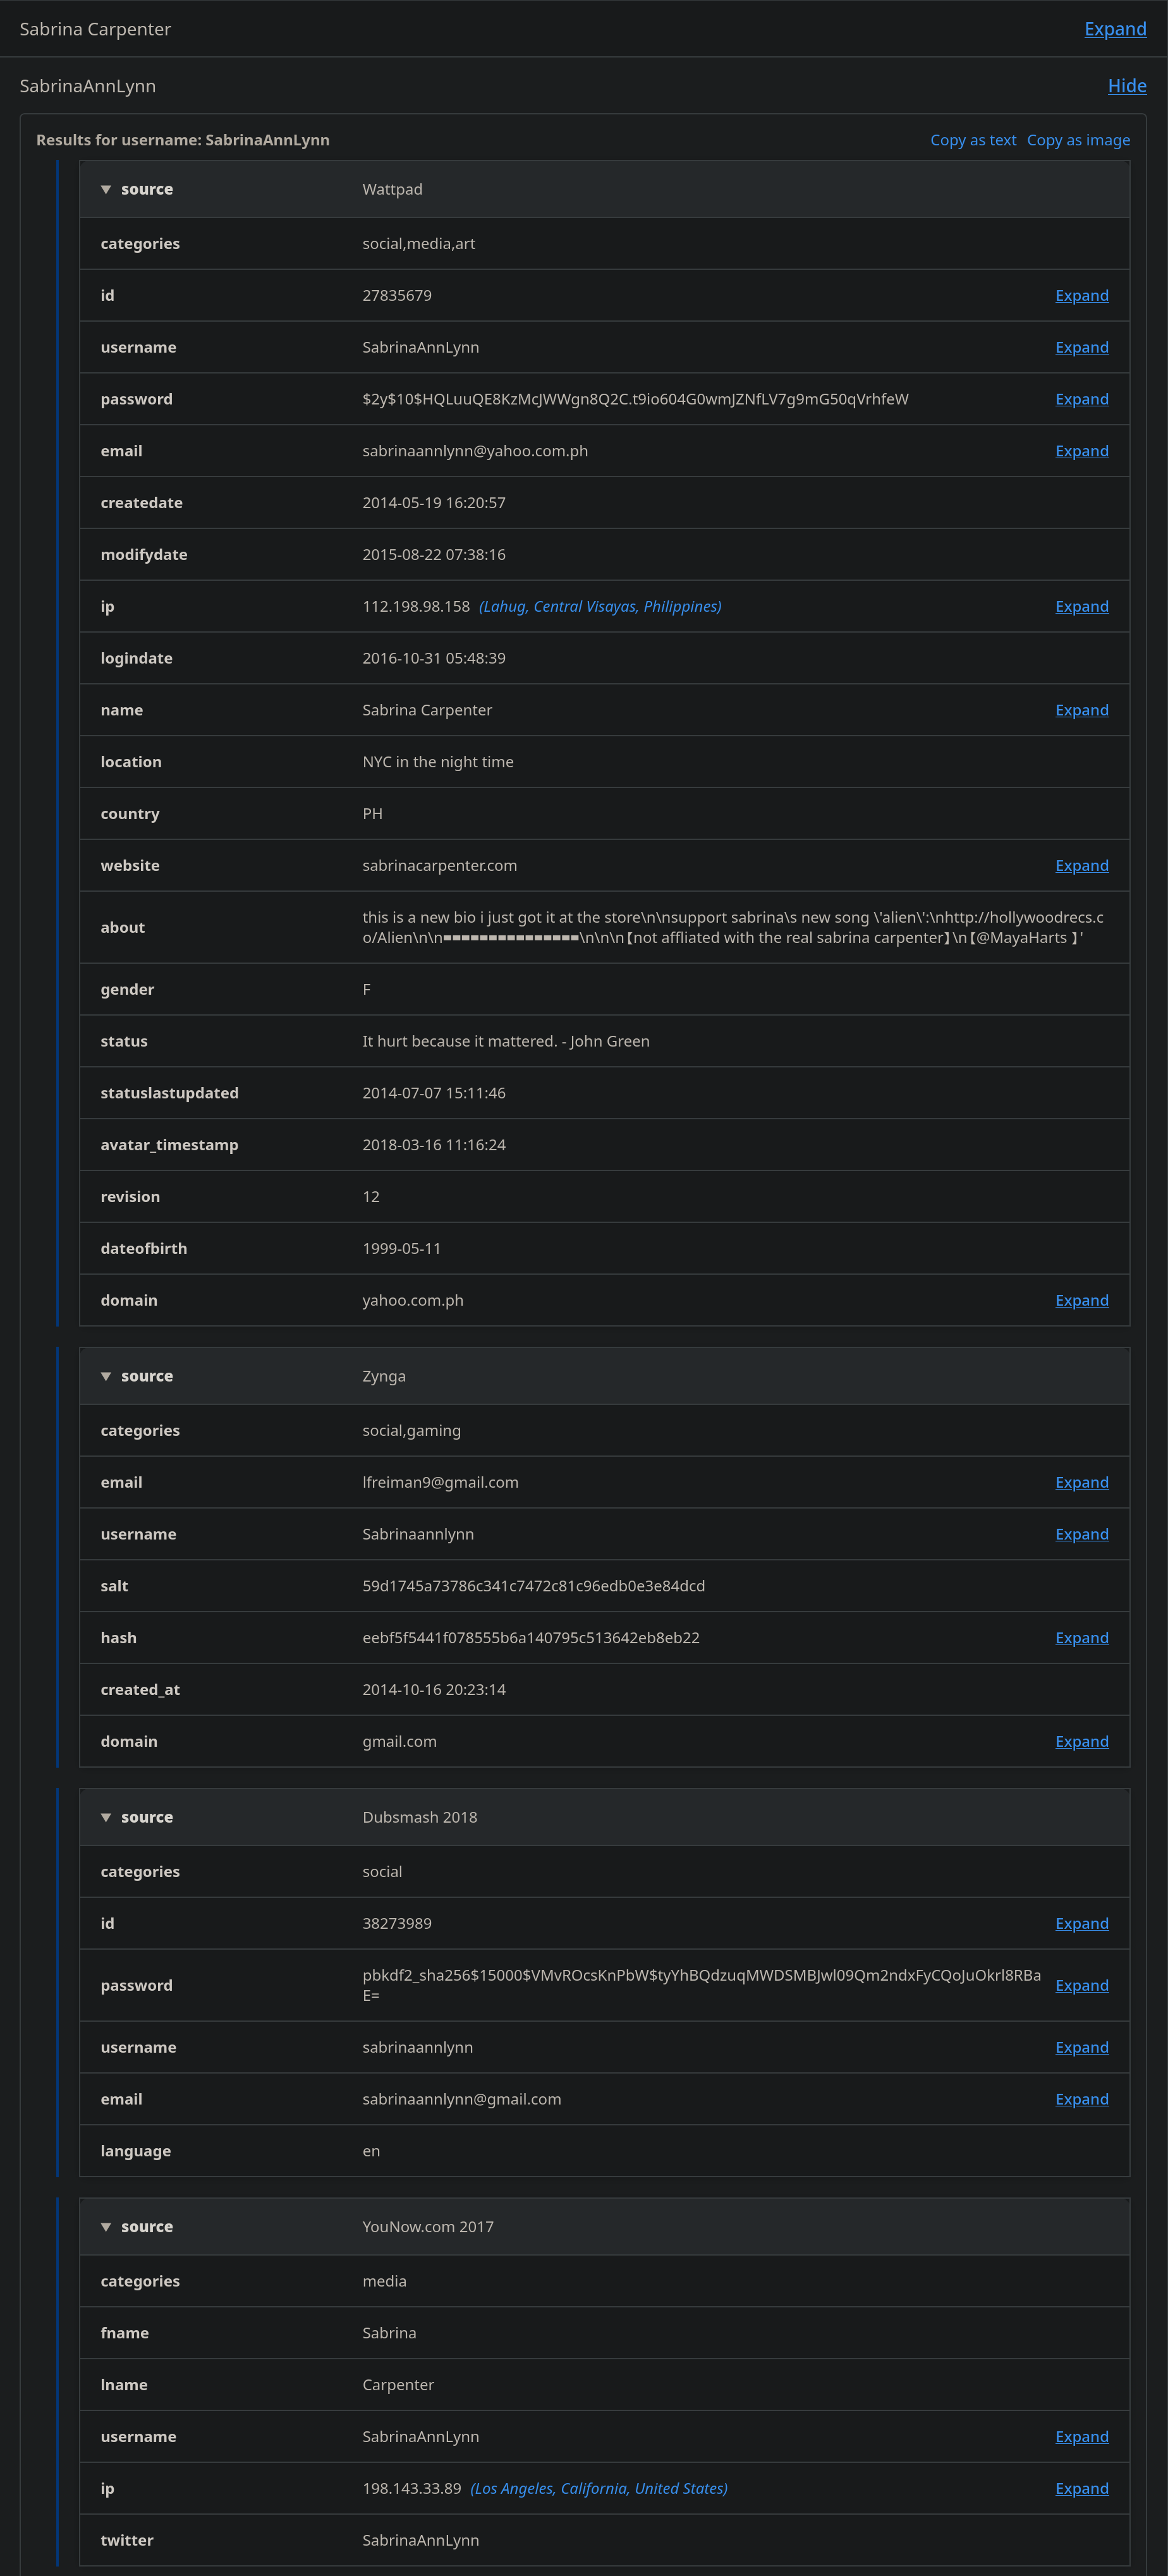Screen dimensions: 1168x2576
Task: Open the Lahug, Central Visayas location link
Action: tap(600, 606)
